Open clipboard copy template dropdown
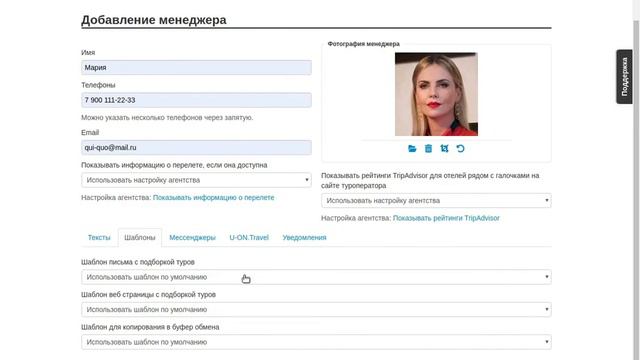This screenshot has width=640, height=360. 316,342
